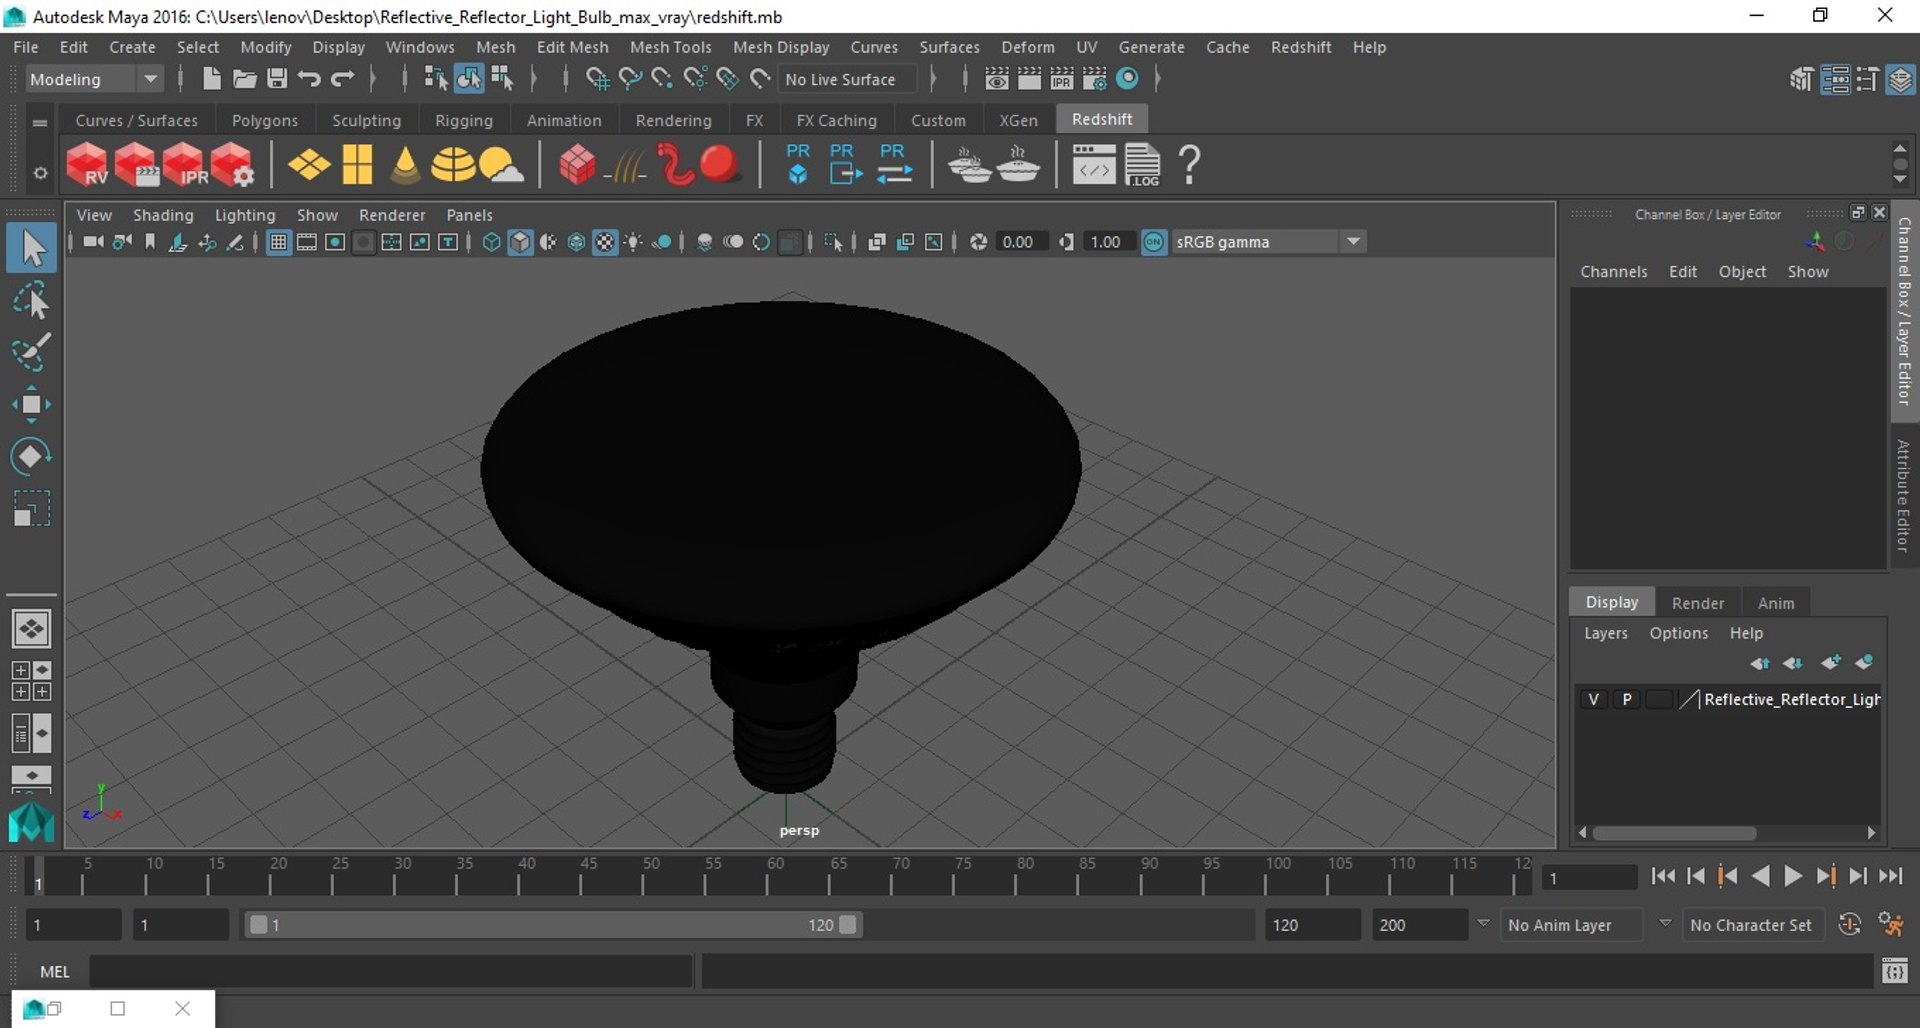Open the Render Settings icon
The image size is (1920, 1028).
1095,78
